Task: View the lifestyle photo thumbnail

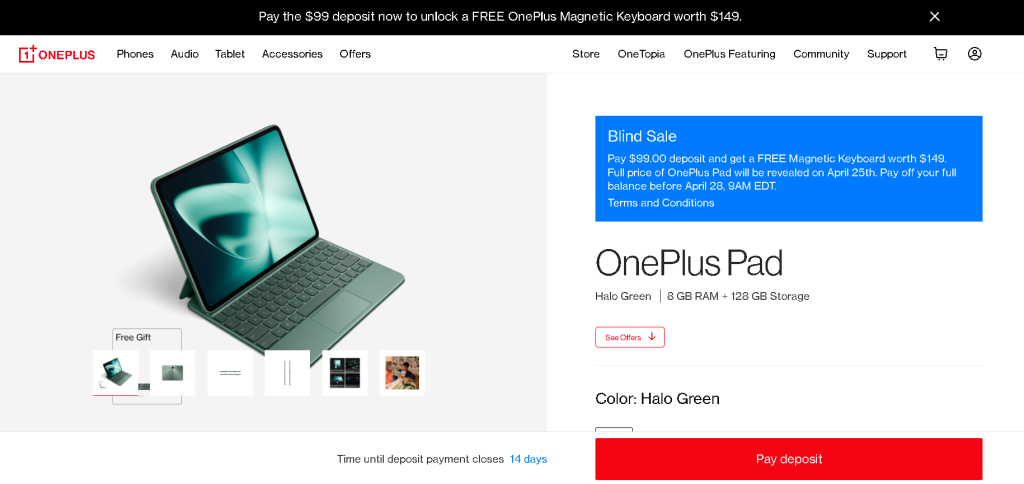Action: [402, 373]
